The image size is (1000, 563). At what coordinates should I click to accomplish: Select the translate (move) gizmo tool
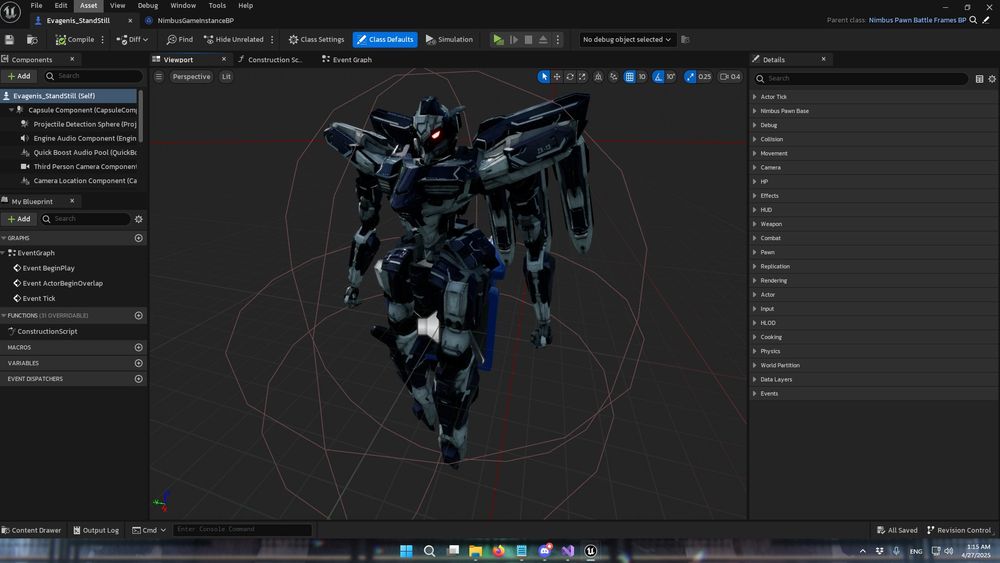(x=557, y=77)
